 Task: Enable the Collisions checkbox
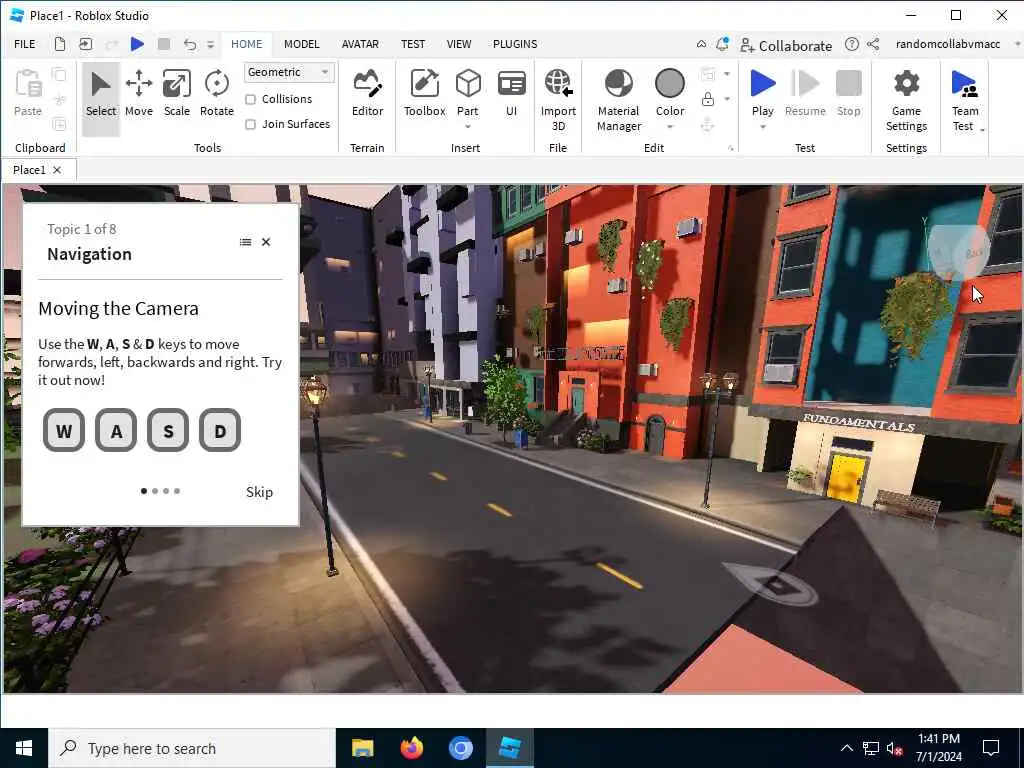click(x=250, y=99)
